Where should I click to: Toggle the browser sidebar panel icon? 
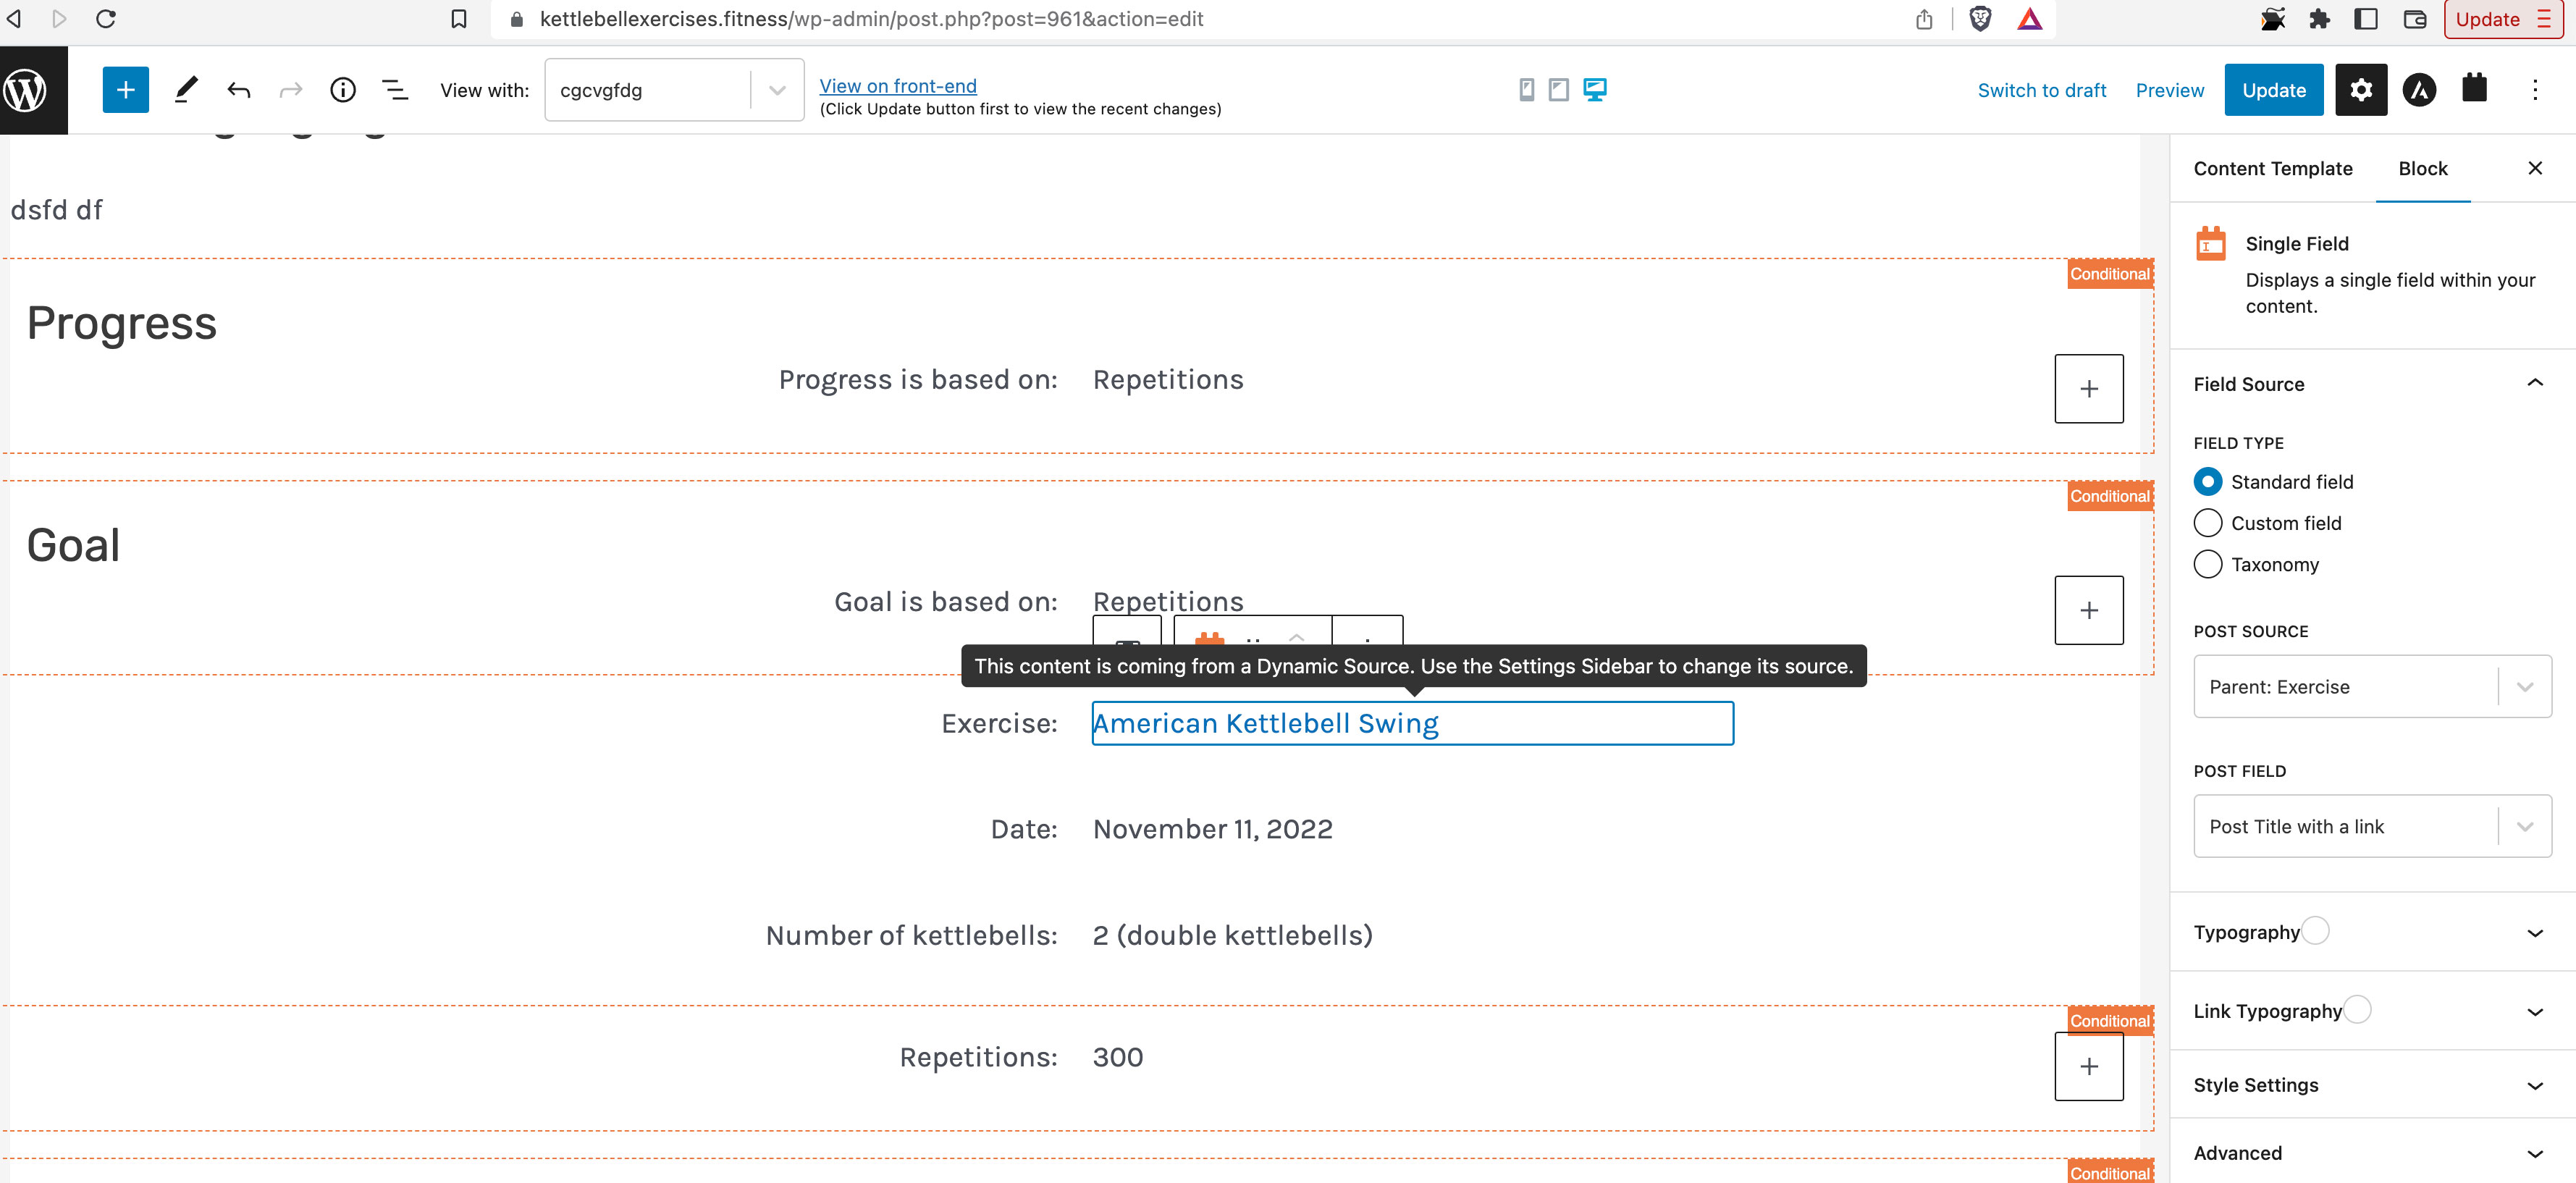[2366, 19]
